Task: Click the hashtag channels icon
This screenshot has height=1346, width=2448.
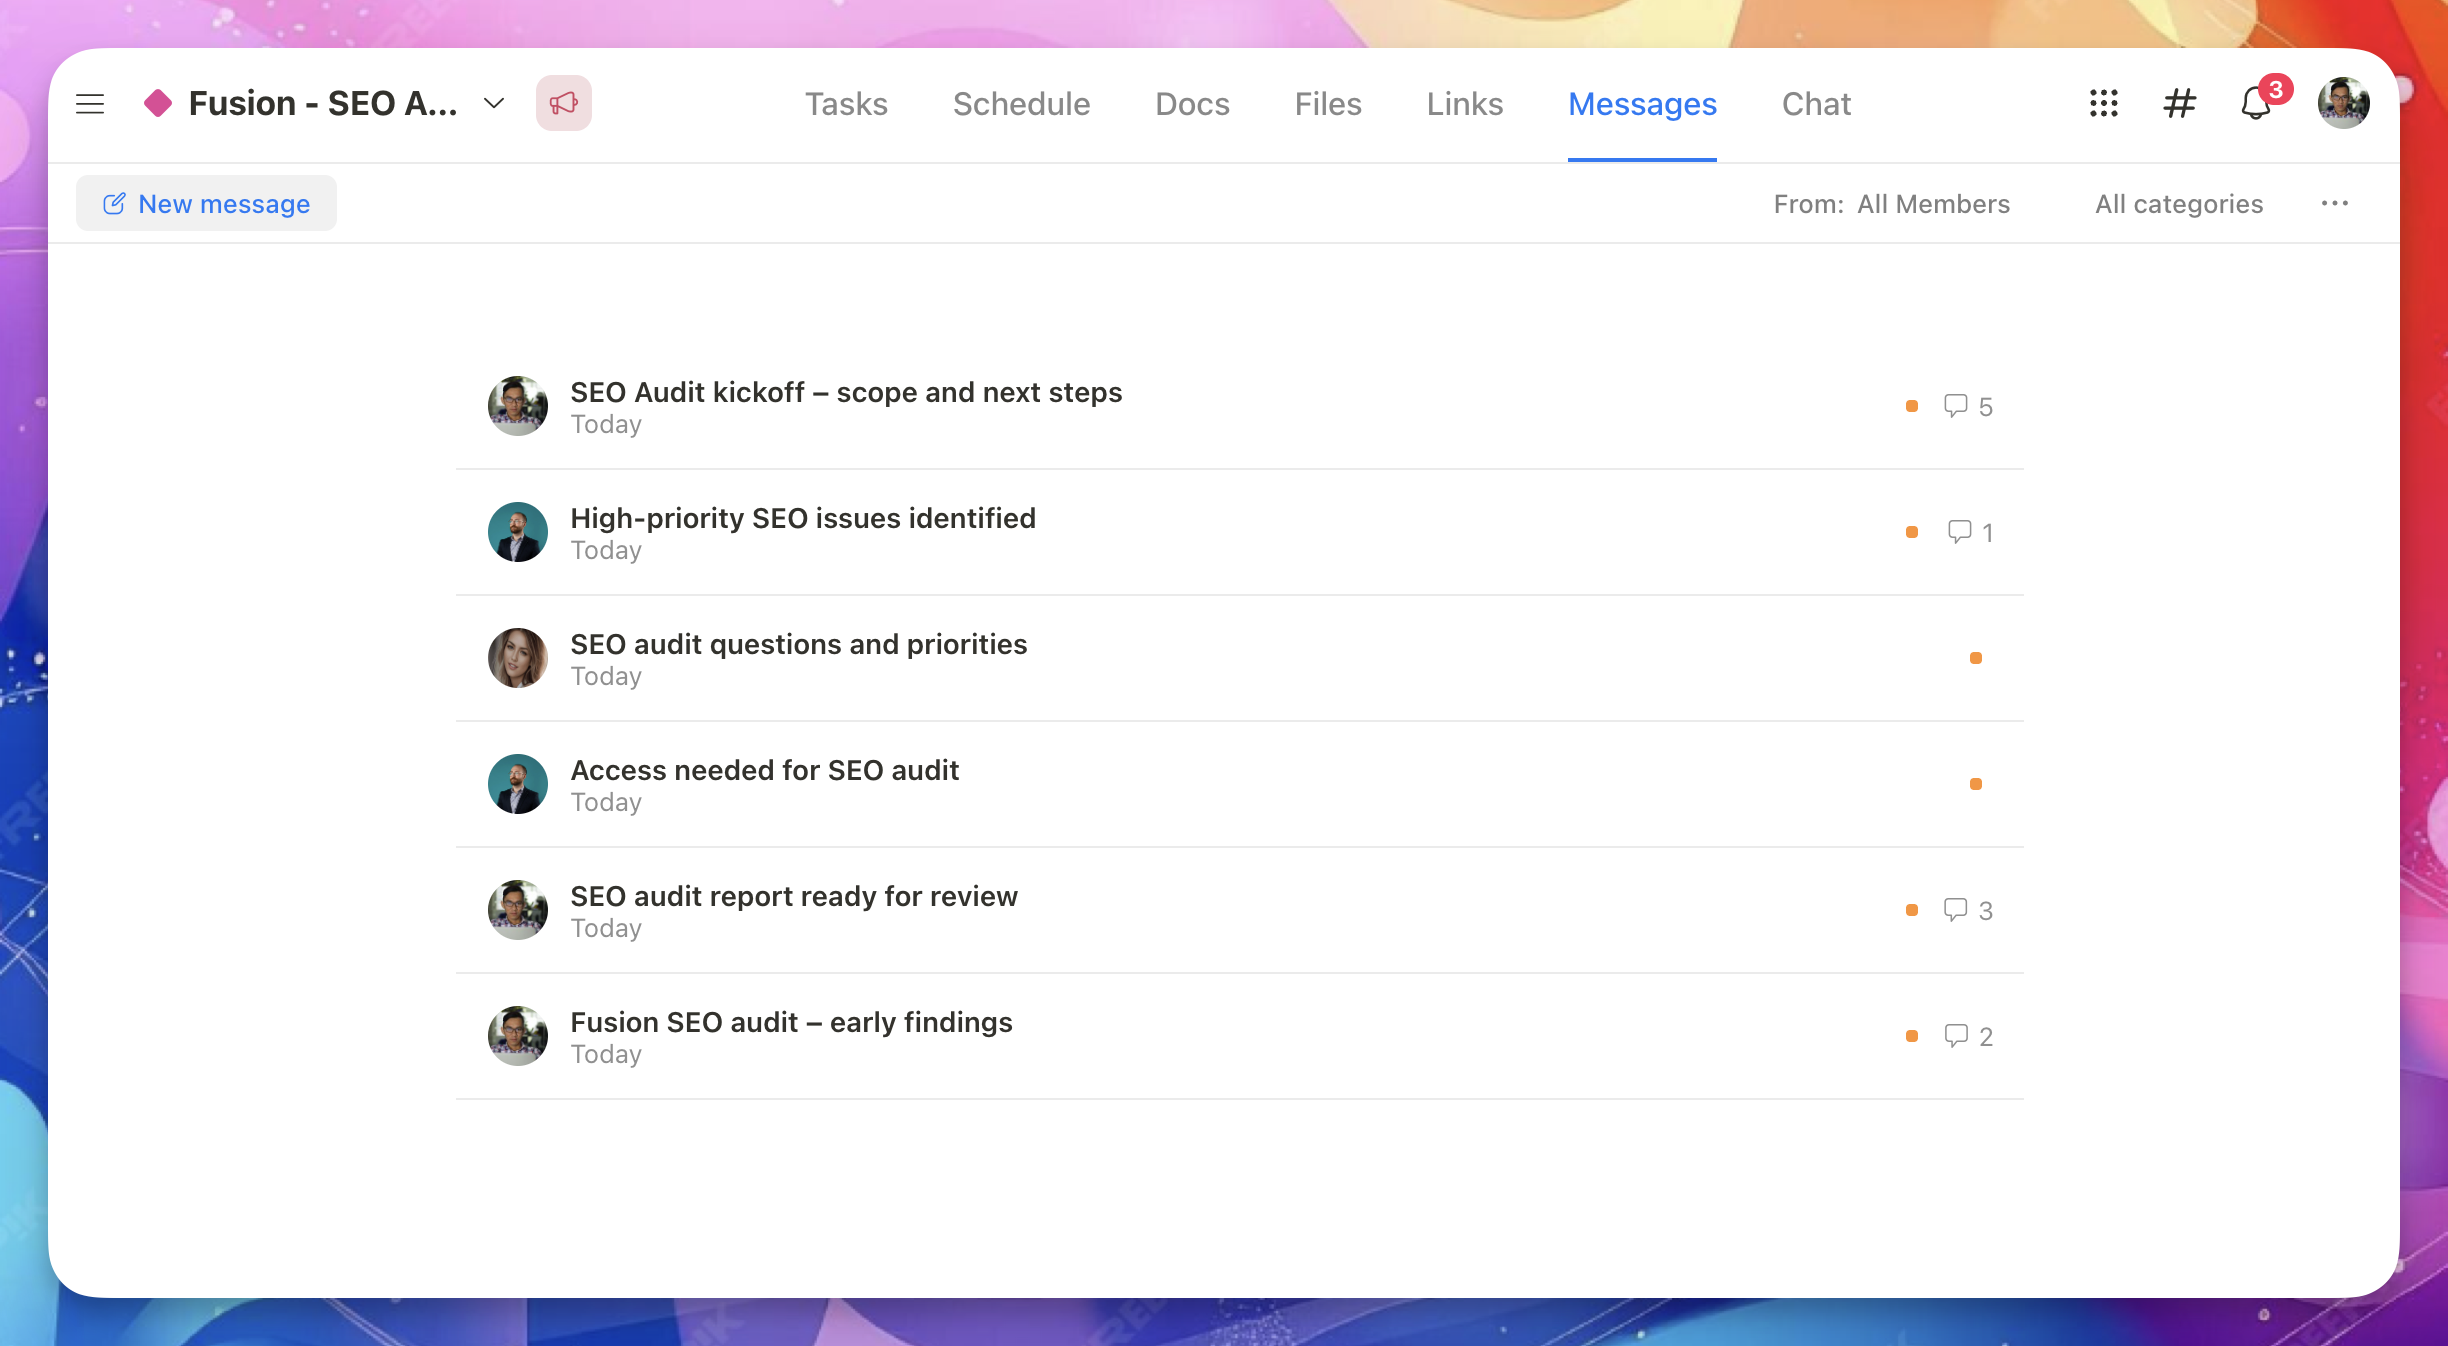Action: click(x=2179, y=103)
